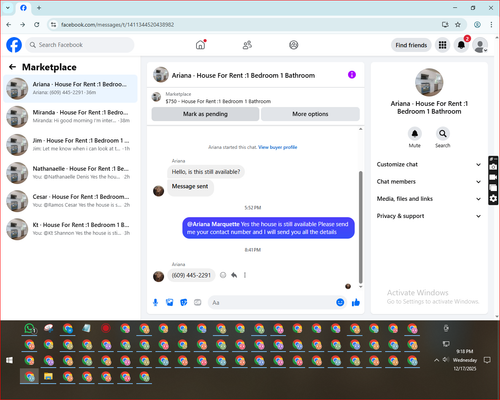This screenshot has width=500, height=400.
Task: Click the 'Hello, is this still available?' message
Action: [206, 172]
